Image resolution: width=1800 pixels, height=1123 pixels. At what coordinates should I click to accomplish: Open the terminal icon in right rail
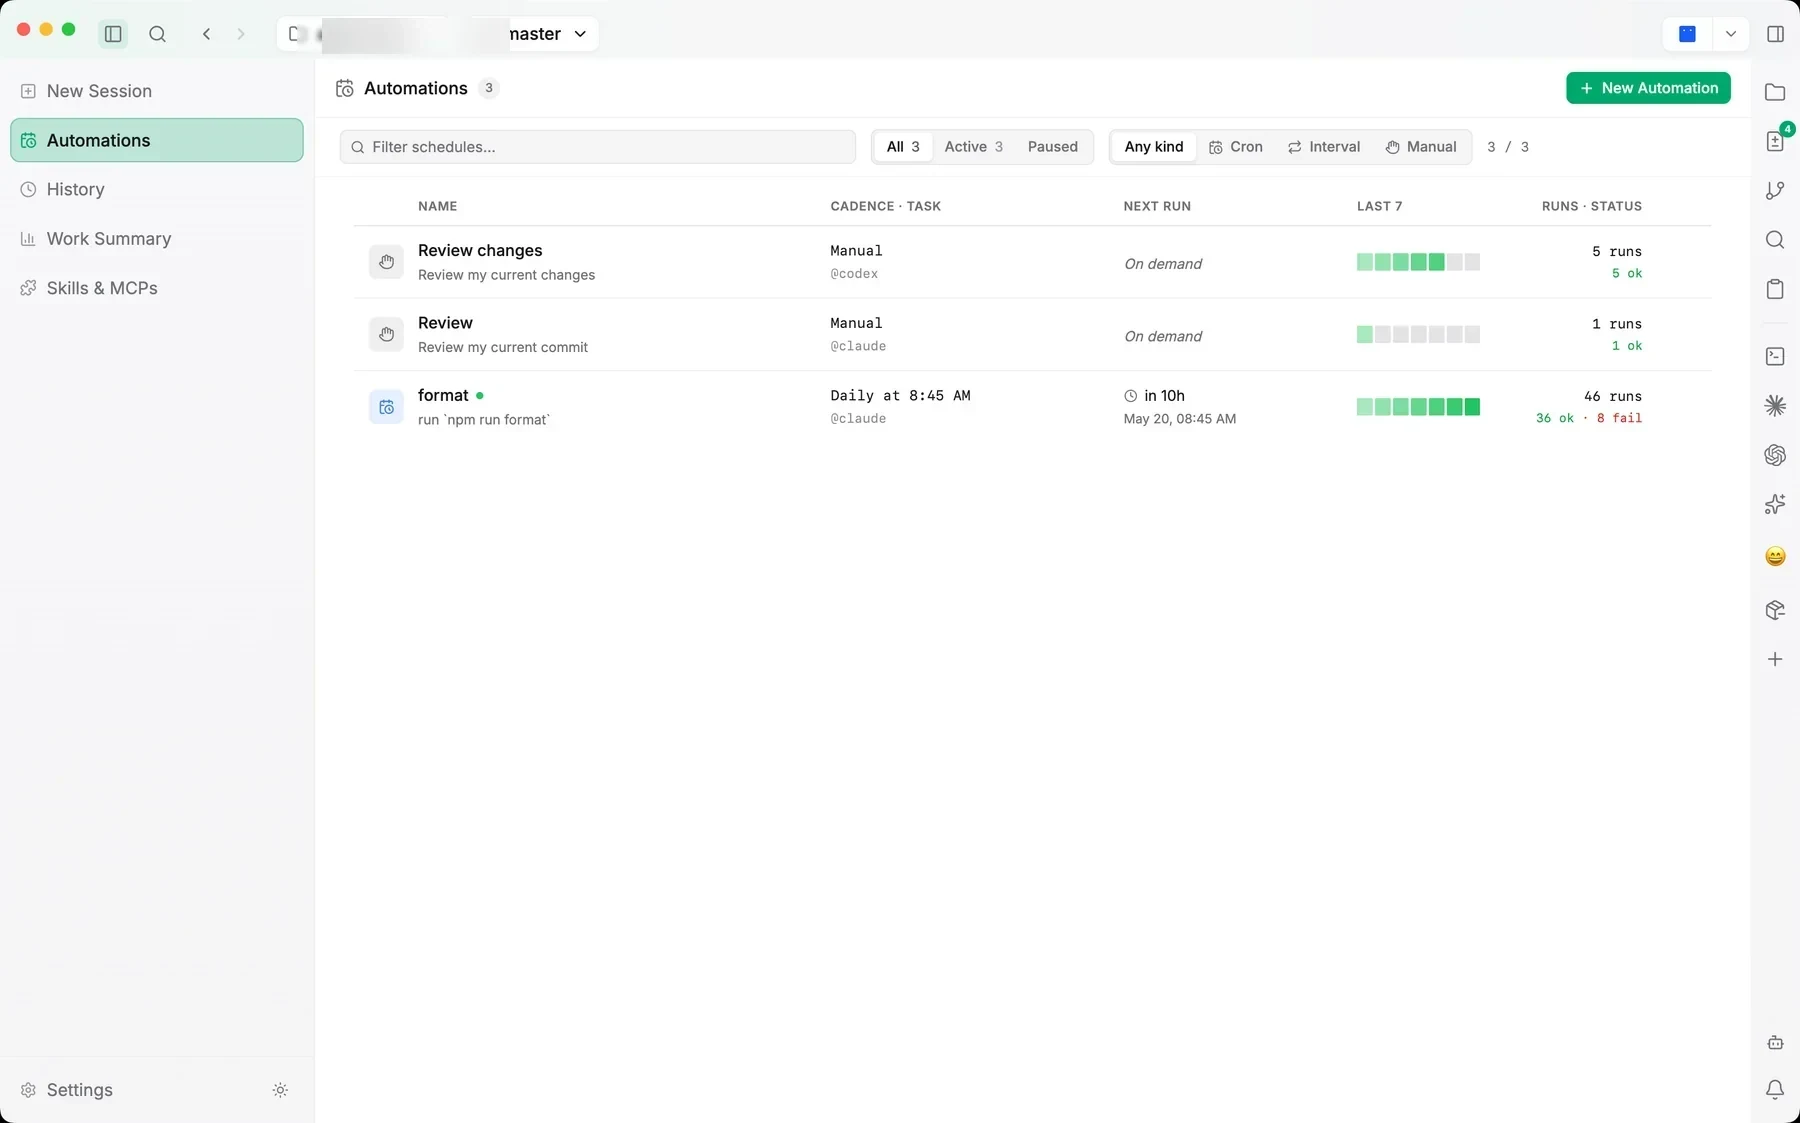[1775, 356]
